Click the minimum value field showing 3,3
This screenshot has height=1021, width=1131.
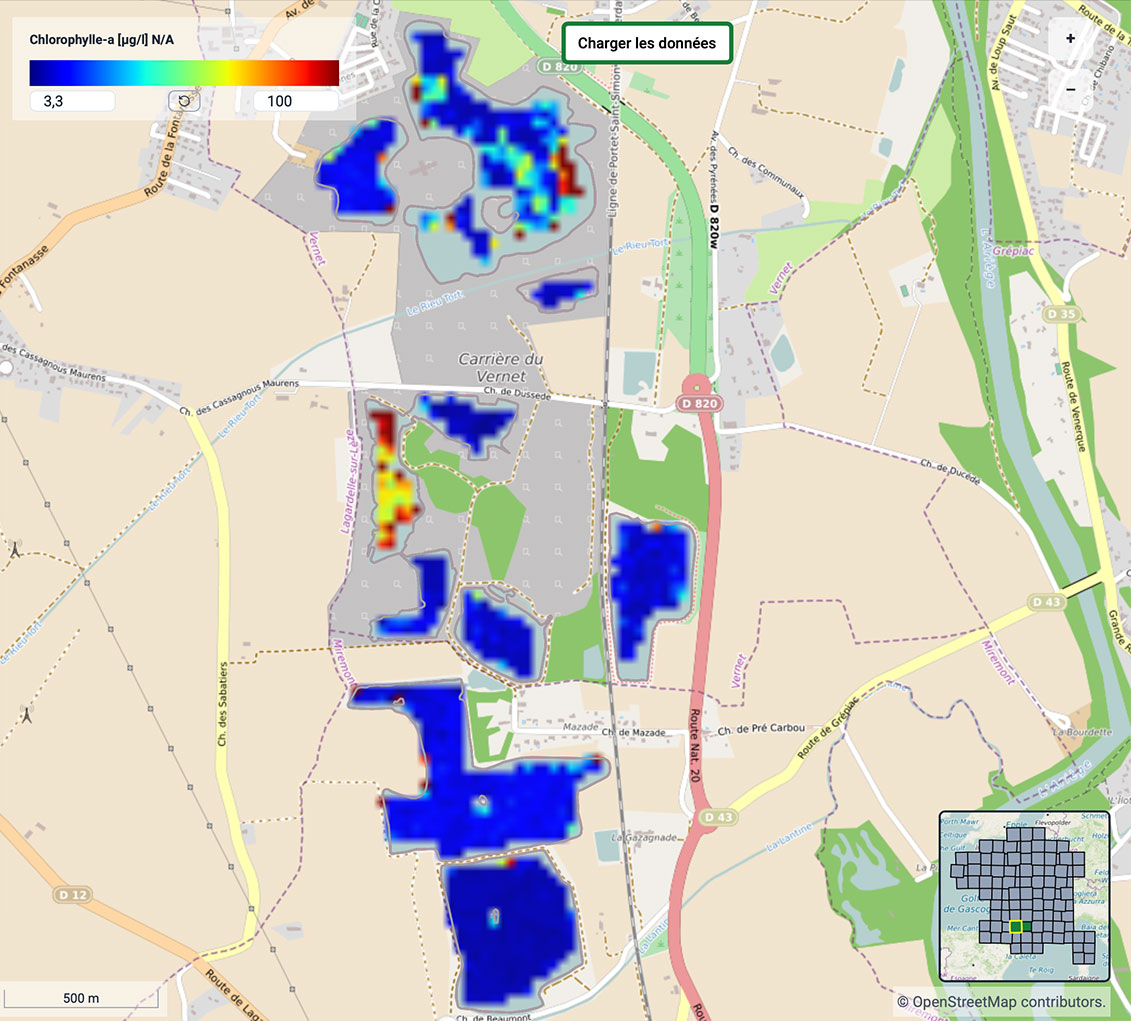coord(72,101)
